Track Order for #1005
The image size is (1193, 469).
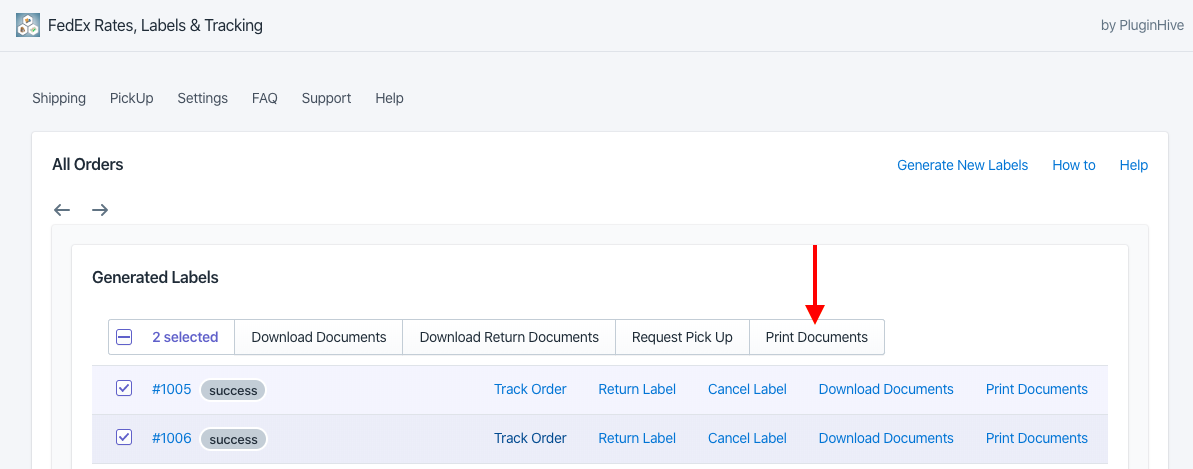point(530,389)
